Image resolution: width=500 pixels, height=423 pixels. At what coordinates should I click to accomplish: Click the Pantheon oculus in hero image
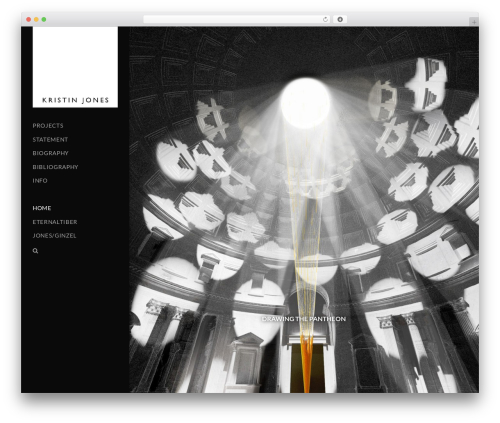305,103
